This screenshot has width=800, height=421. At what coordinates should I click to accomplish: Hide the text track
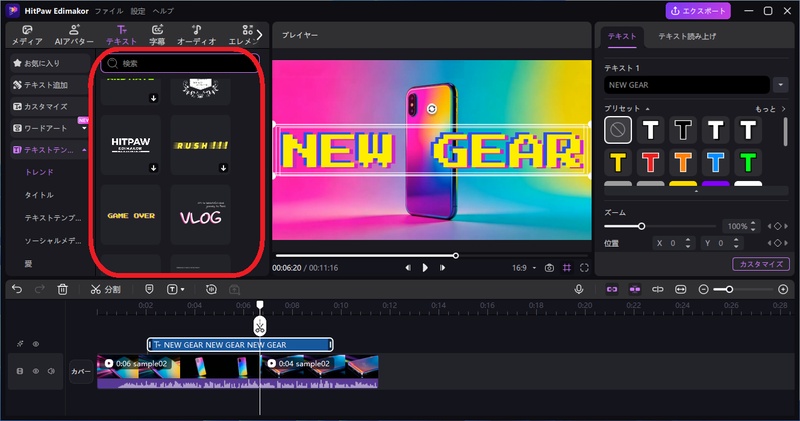pyautogui.click(x=36, y=344)
